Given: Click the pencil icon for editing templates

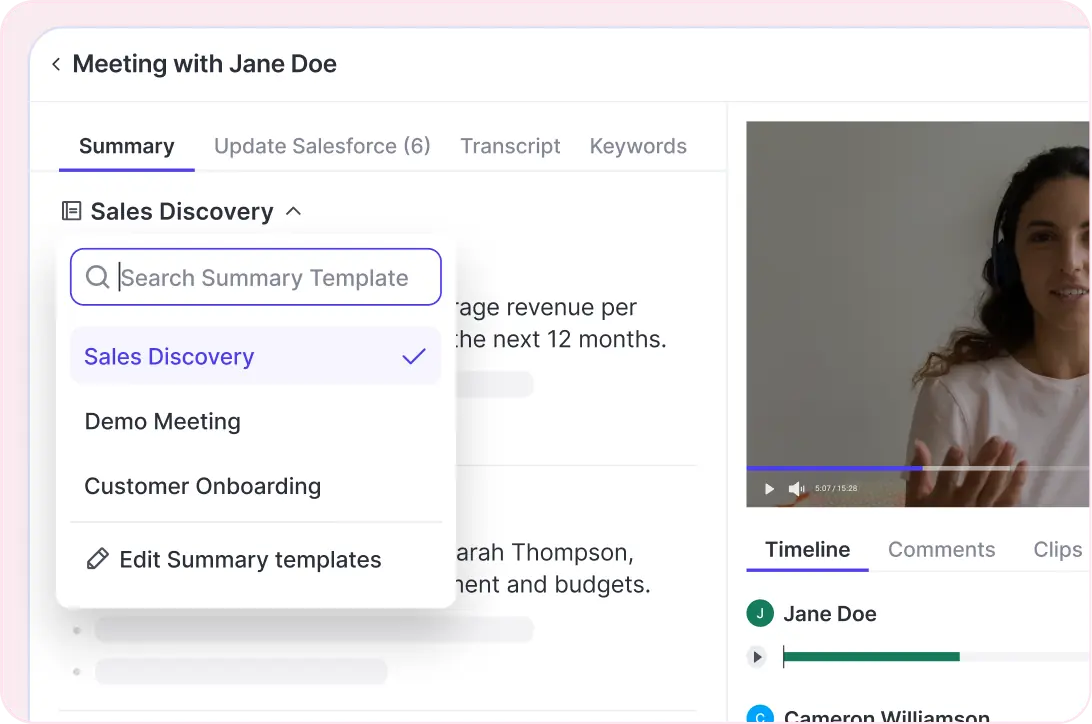Looking at the screenshot, I should pyautogui.click(x=98, y=559).
